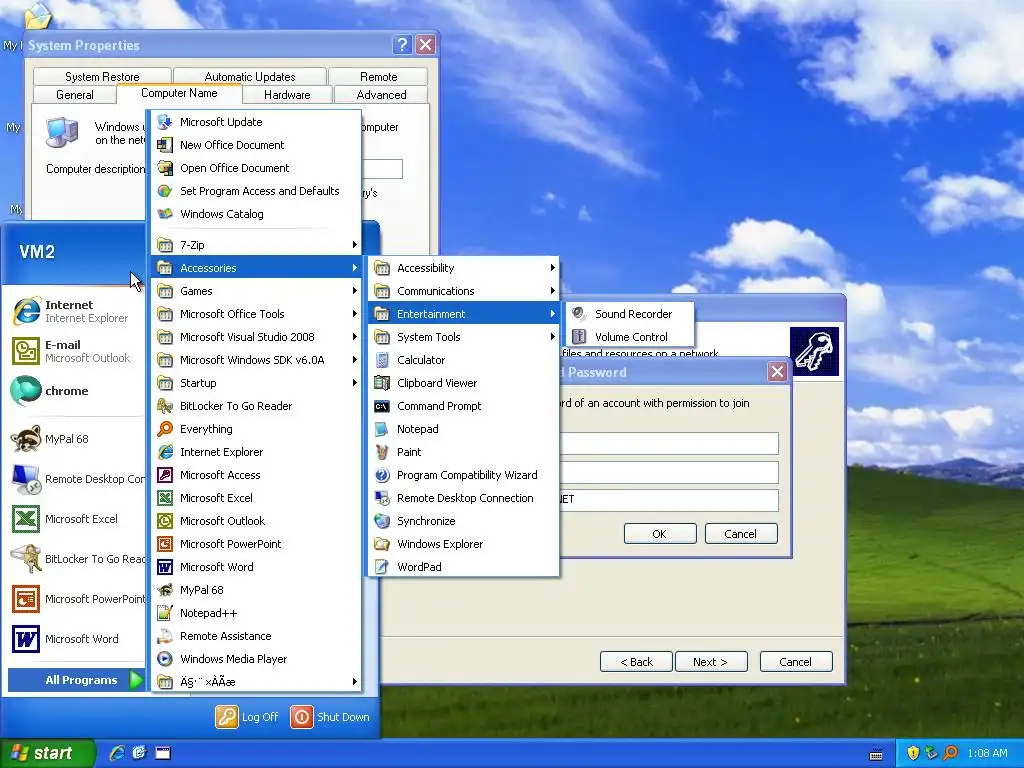Click Cancel in the Password dialog
The image size is (1024, 768).
741,534
